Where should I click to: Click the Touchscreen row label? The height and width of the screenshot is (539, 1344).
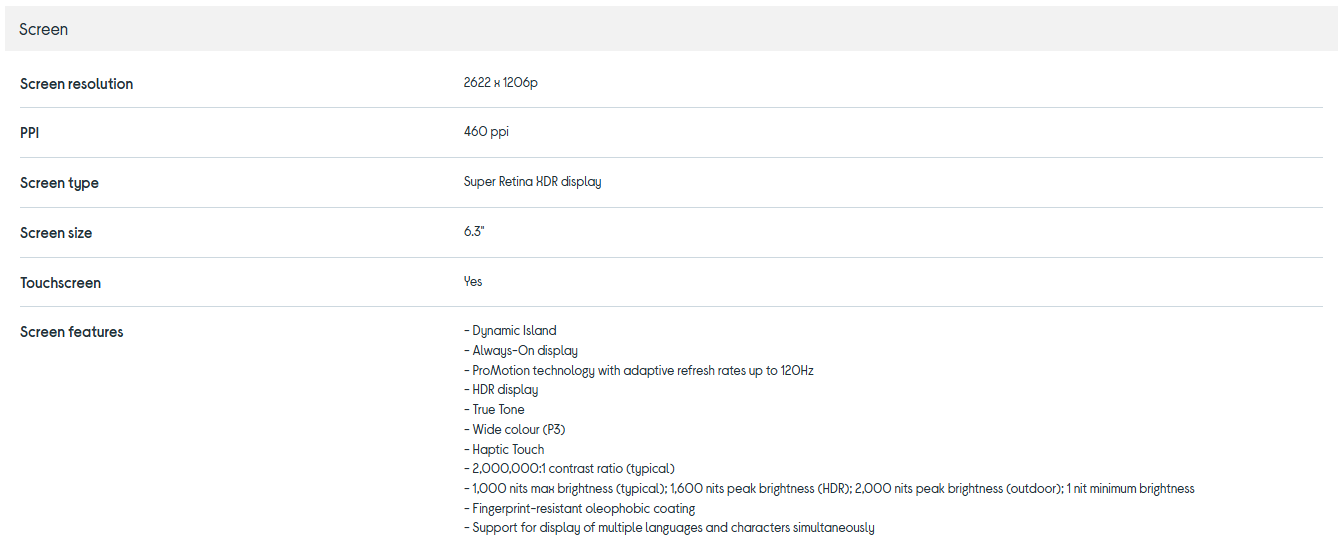click(60, 283)
